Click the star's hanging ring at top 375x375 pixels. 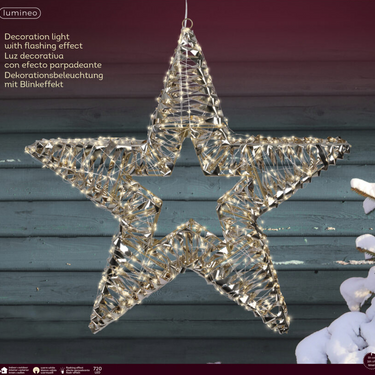(187, 24)
